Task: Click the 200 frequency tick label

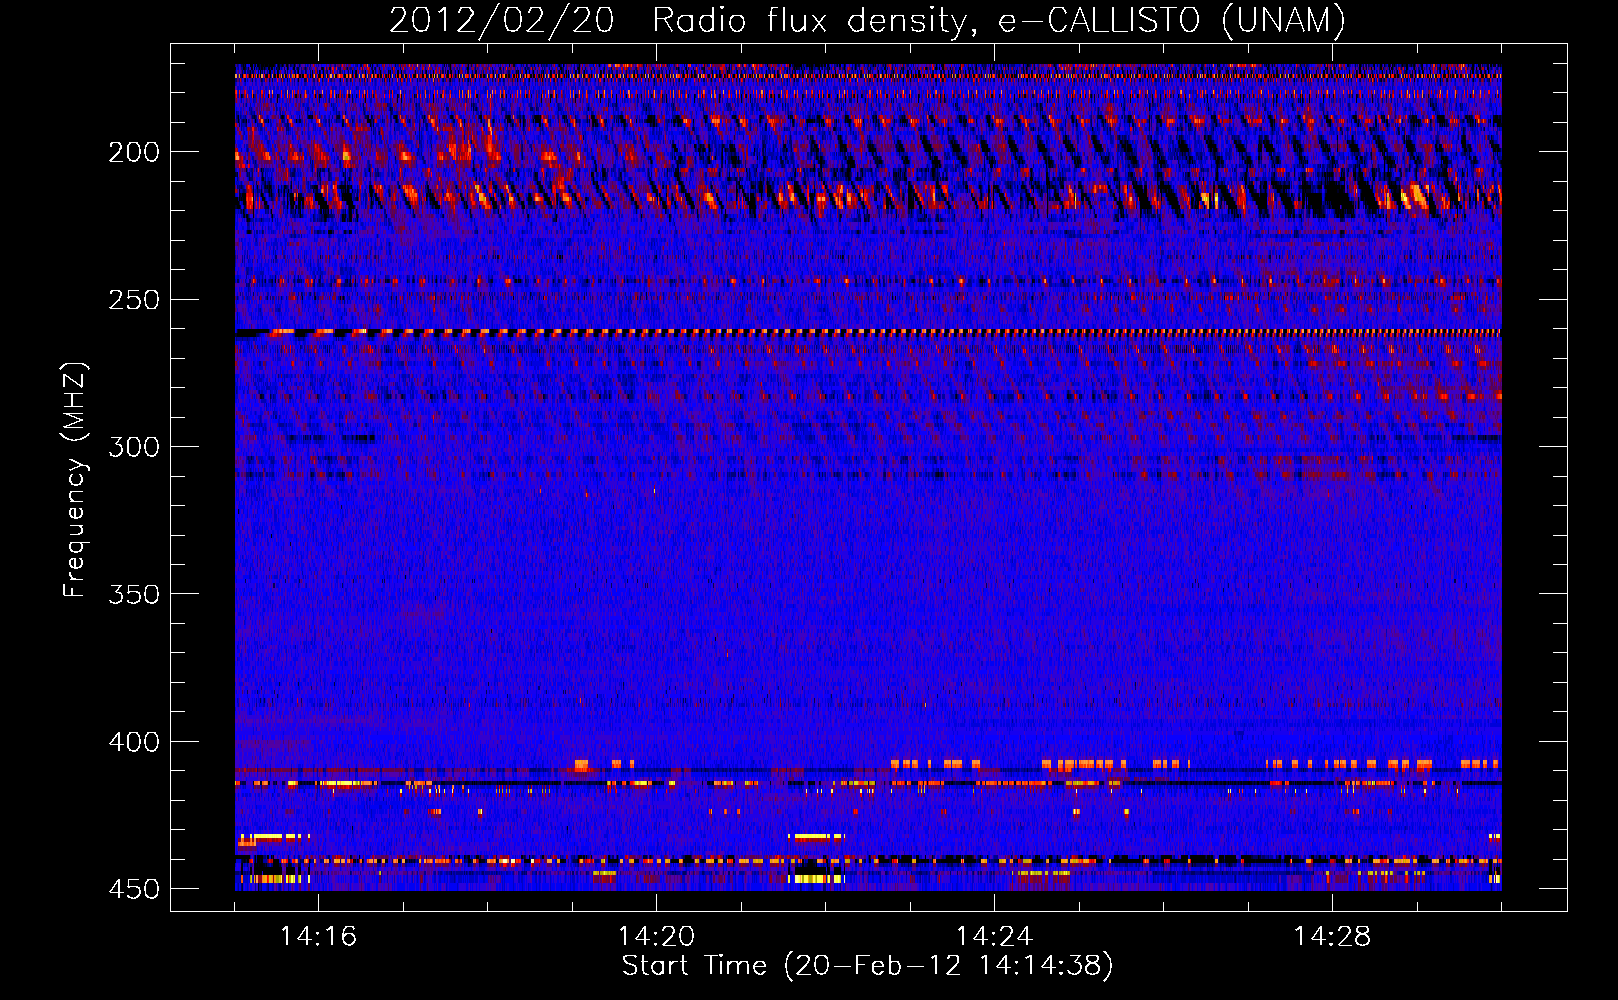Action: tap(134, 152)
